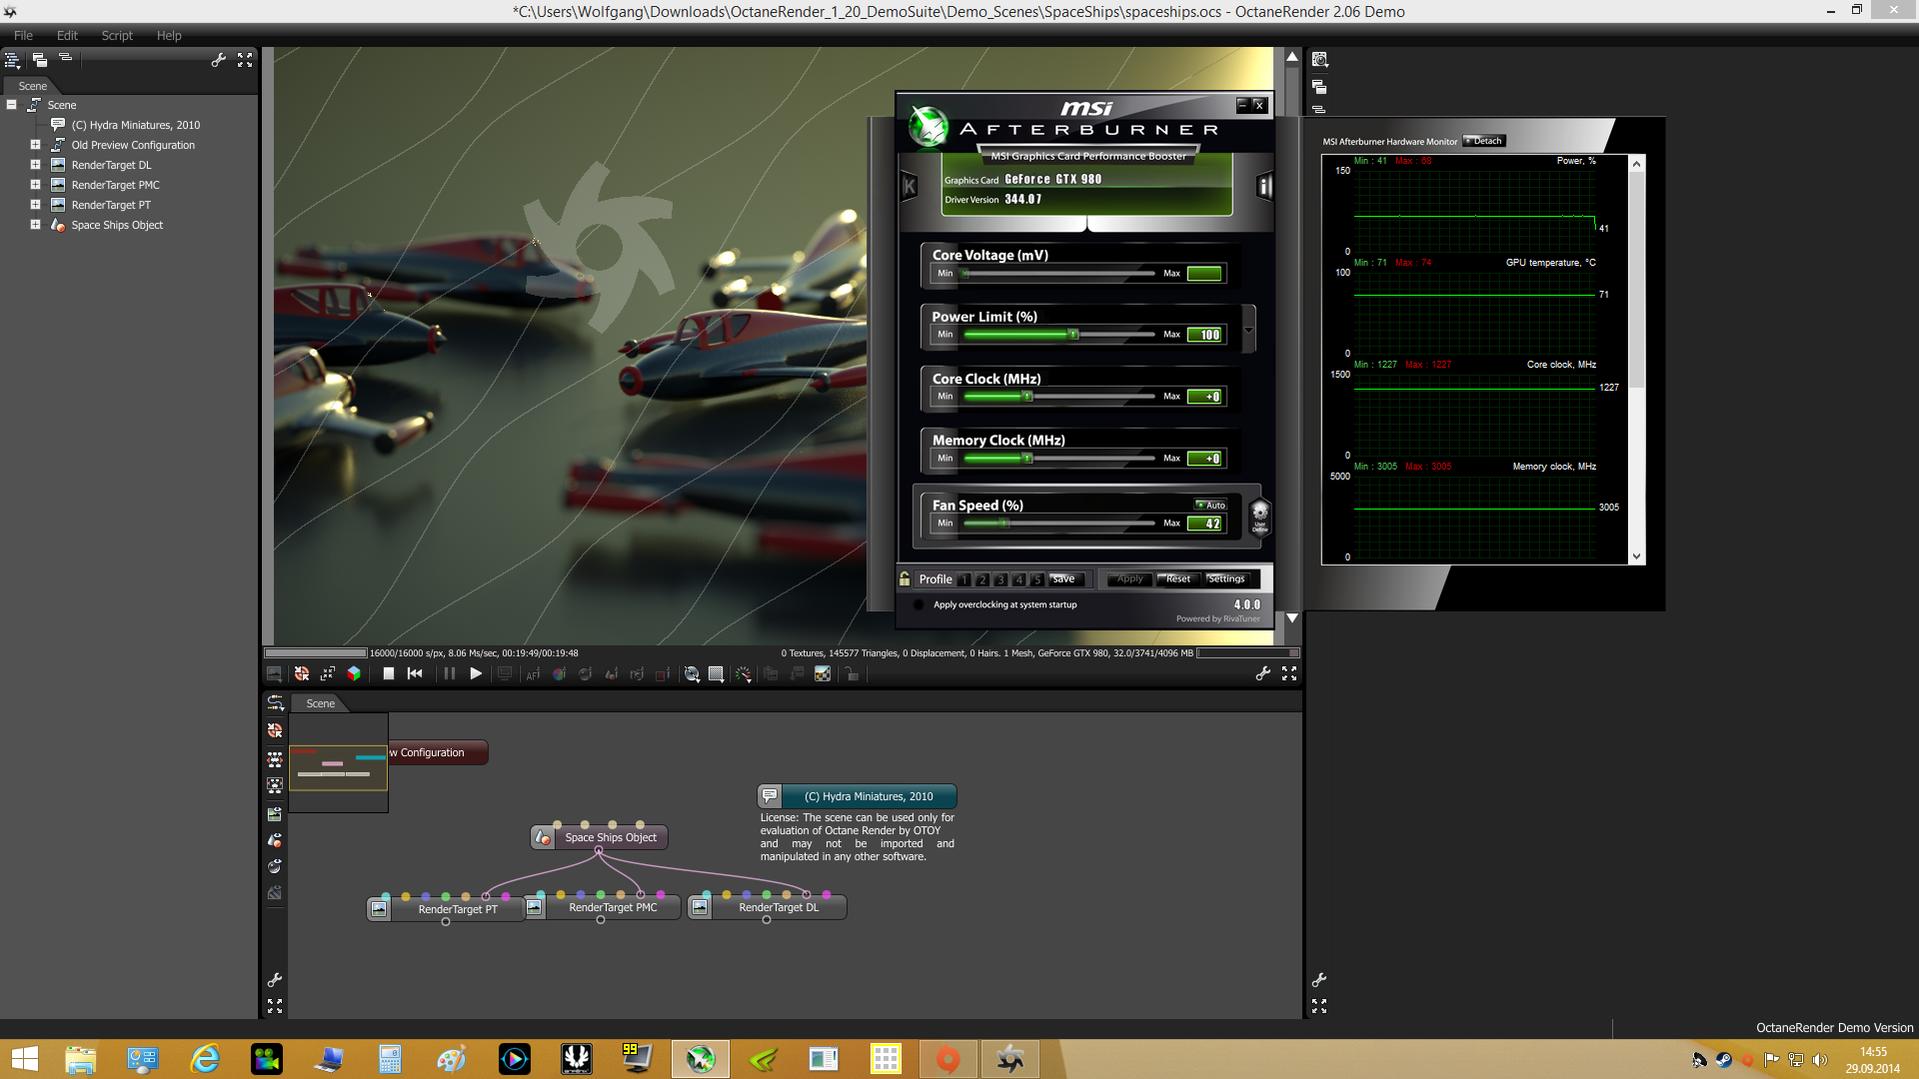The image size is (1919, 1079).
Task: Open the Afterburner information panel icon
Action: click(1264, 186)
